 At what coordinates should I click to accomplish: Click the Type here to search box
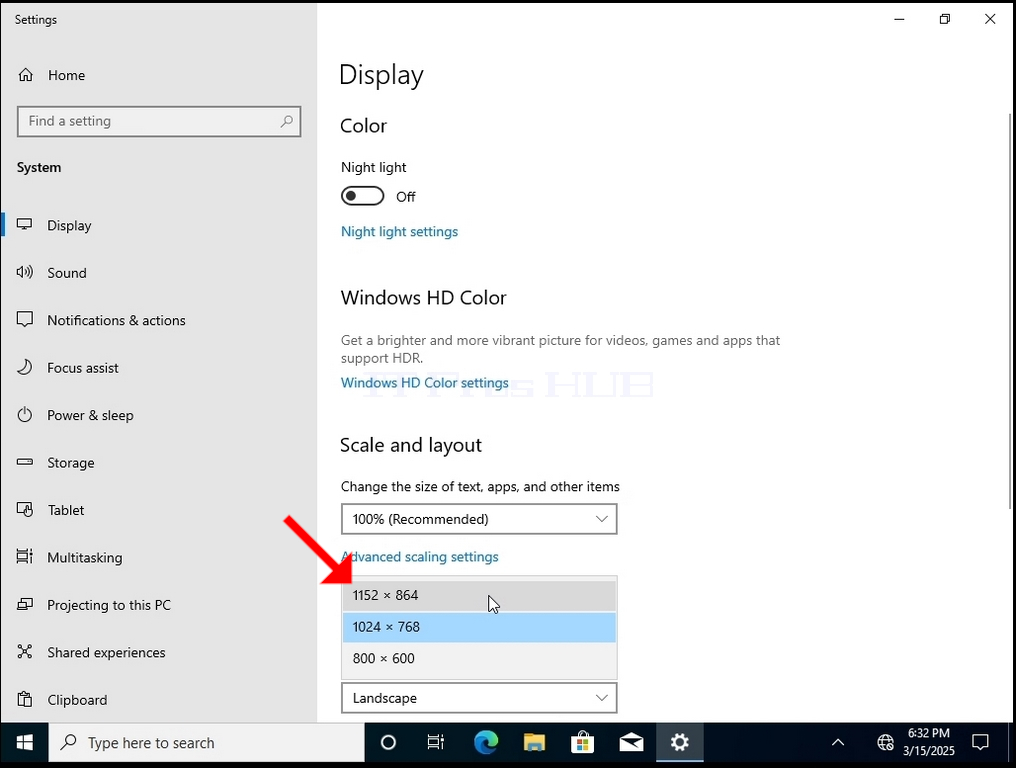(207, 743)
